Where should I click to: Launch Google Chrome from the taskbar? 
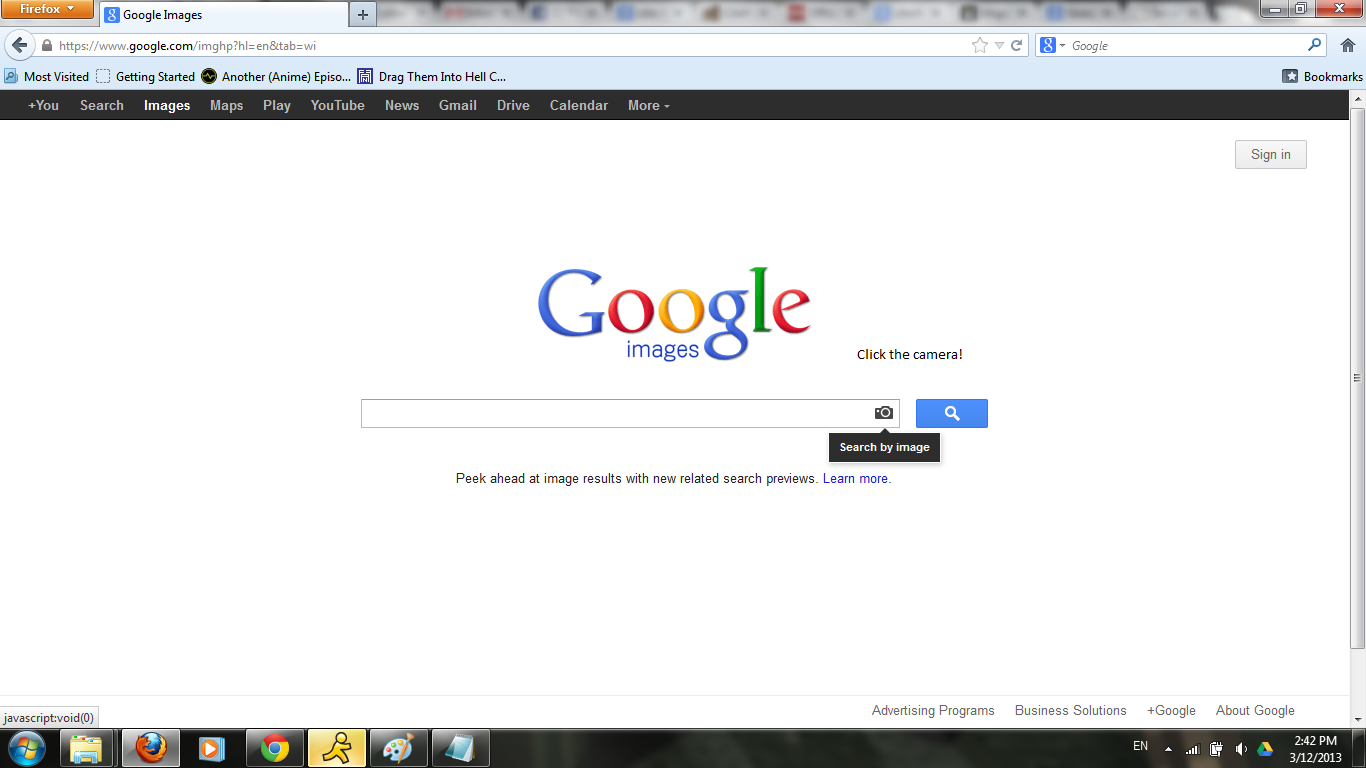tap(275, 748)
